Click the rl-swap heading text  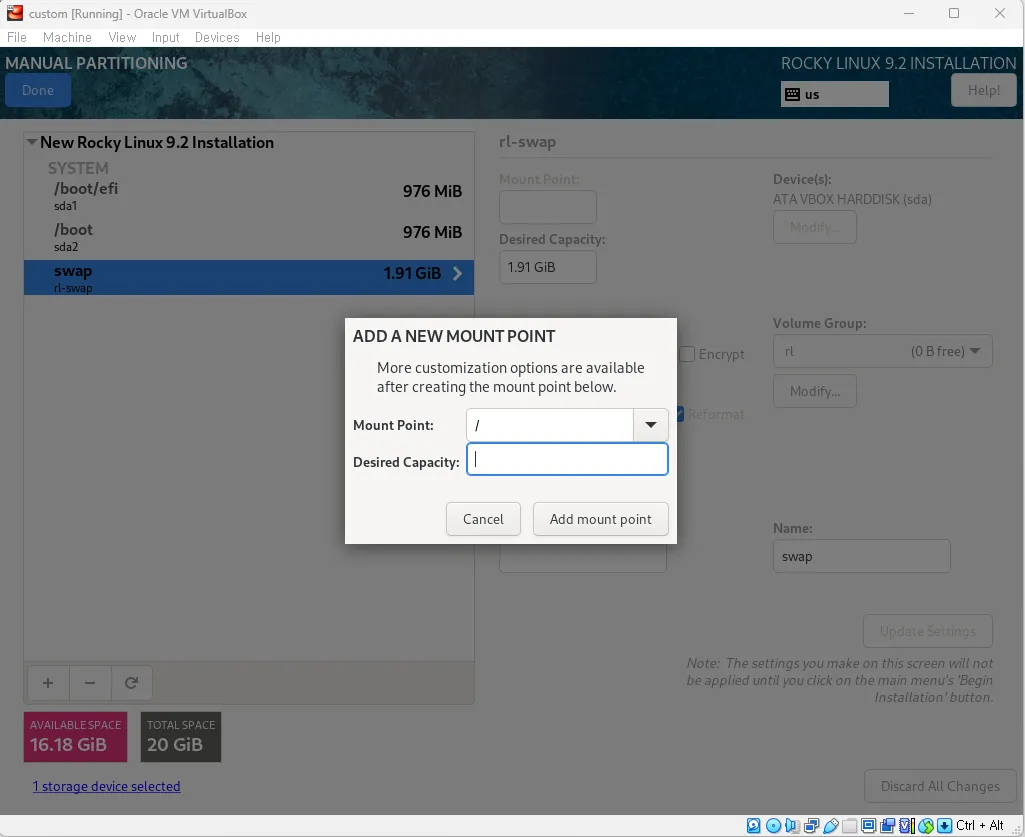[528, 142]
